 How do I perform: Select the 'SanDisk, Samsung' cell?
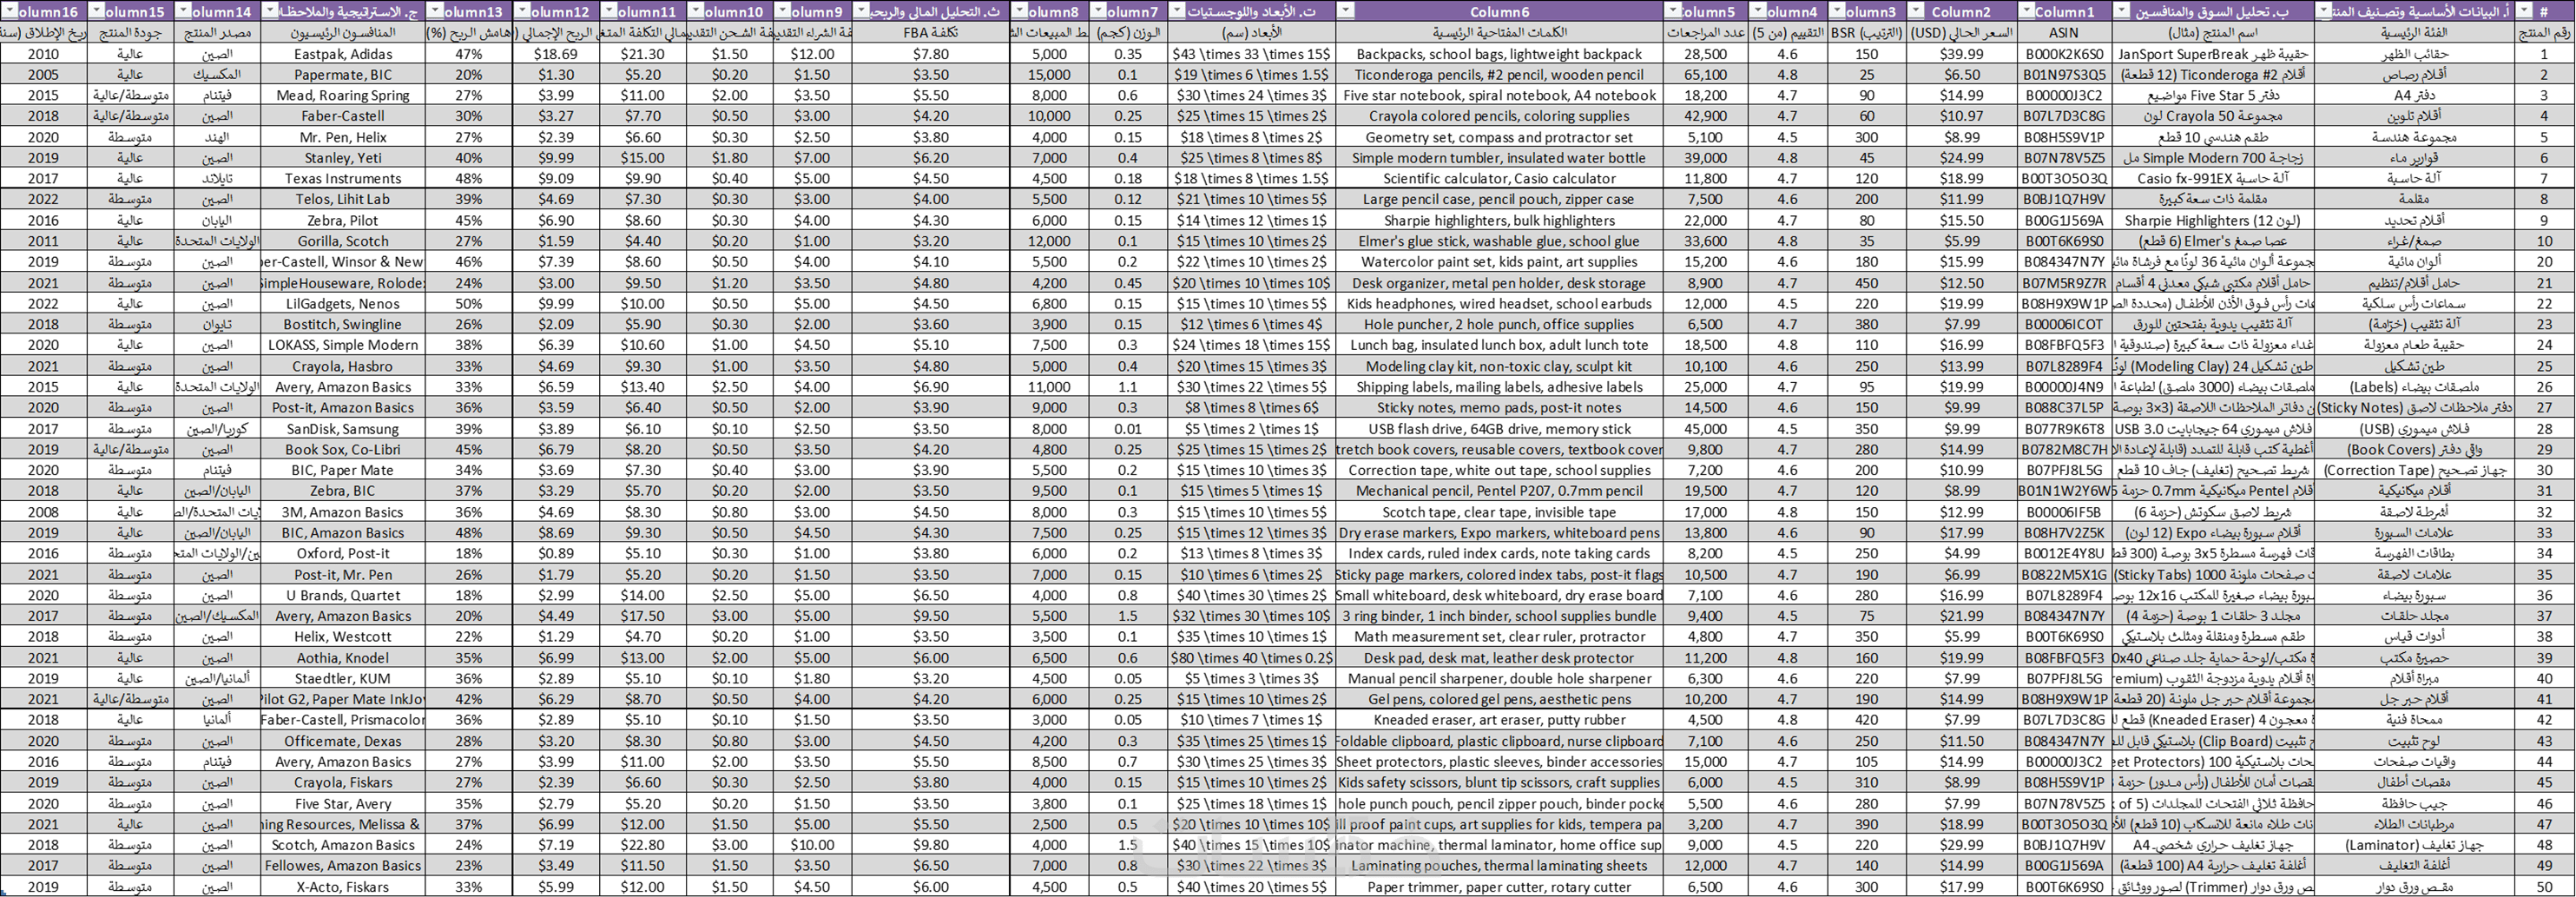point(342,429)
